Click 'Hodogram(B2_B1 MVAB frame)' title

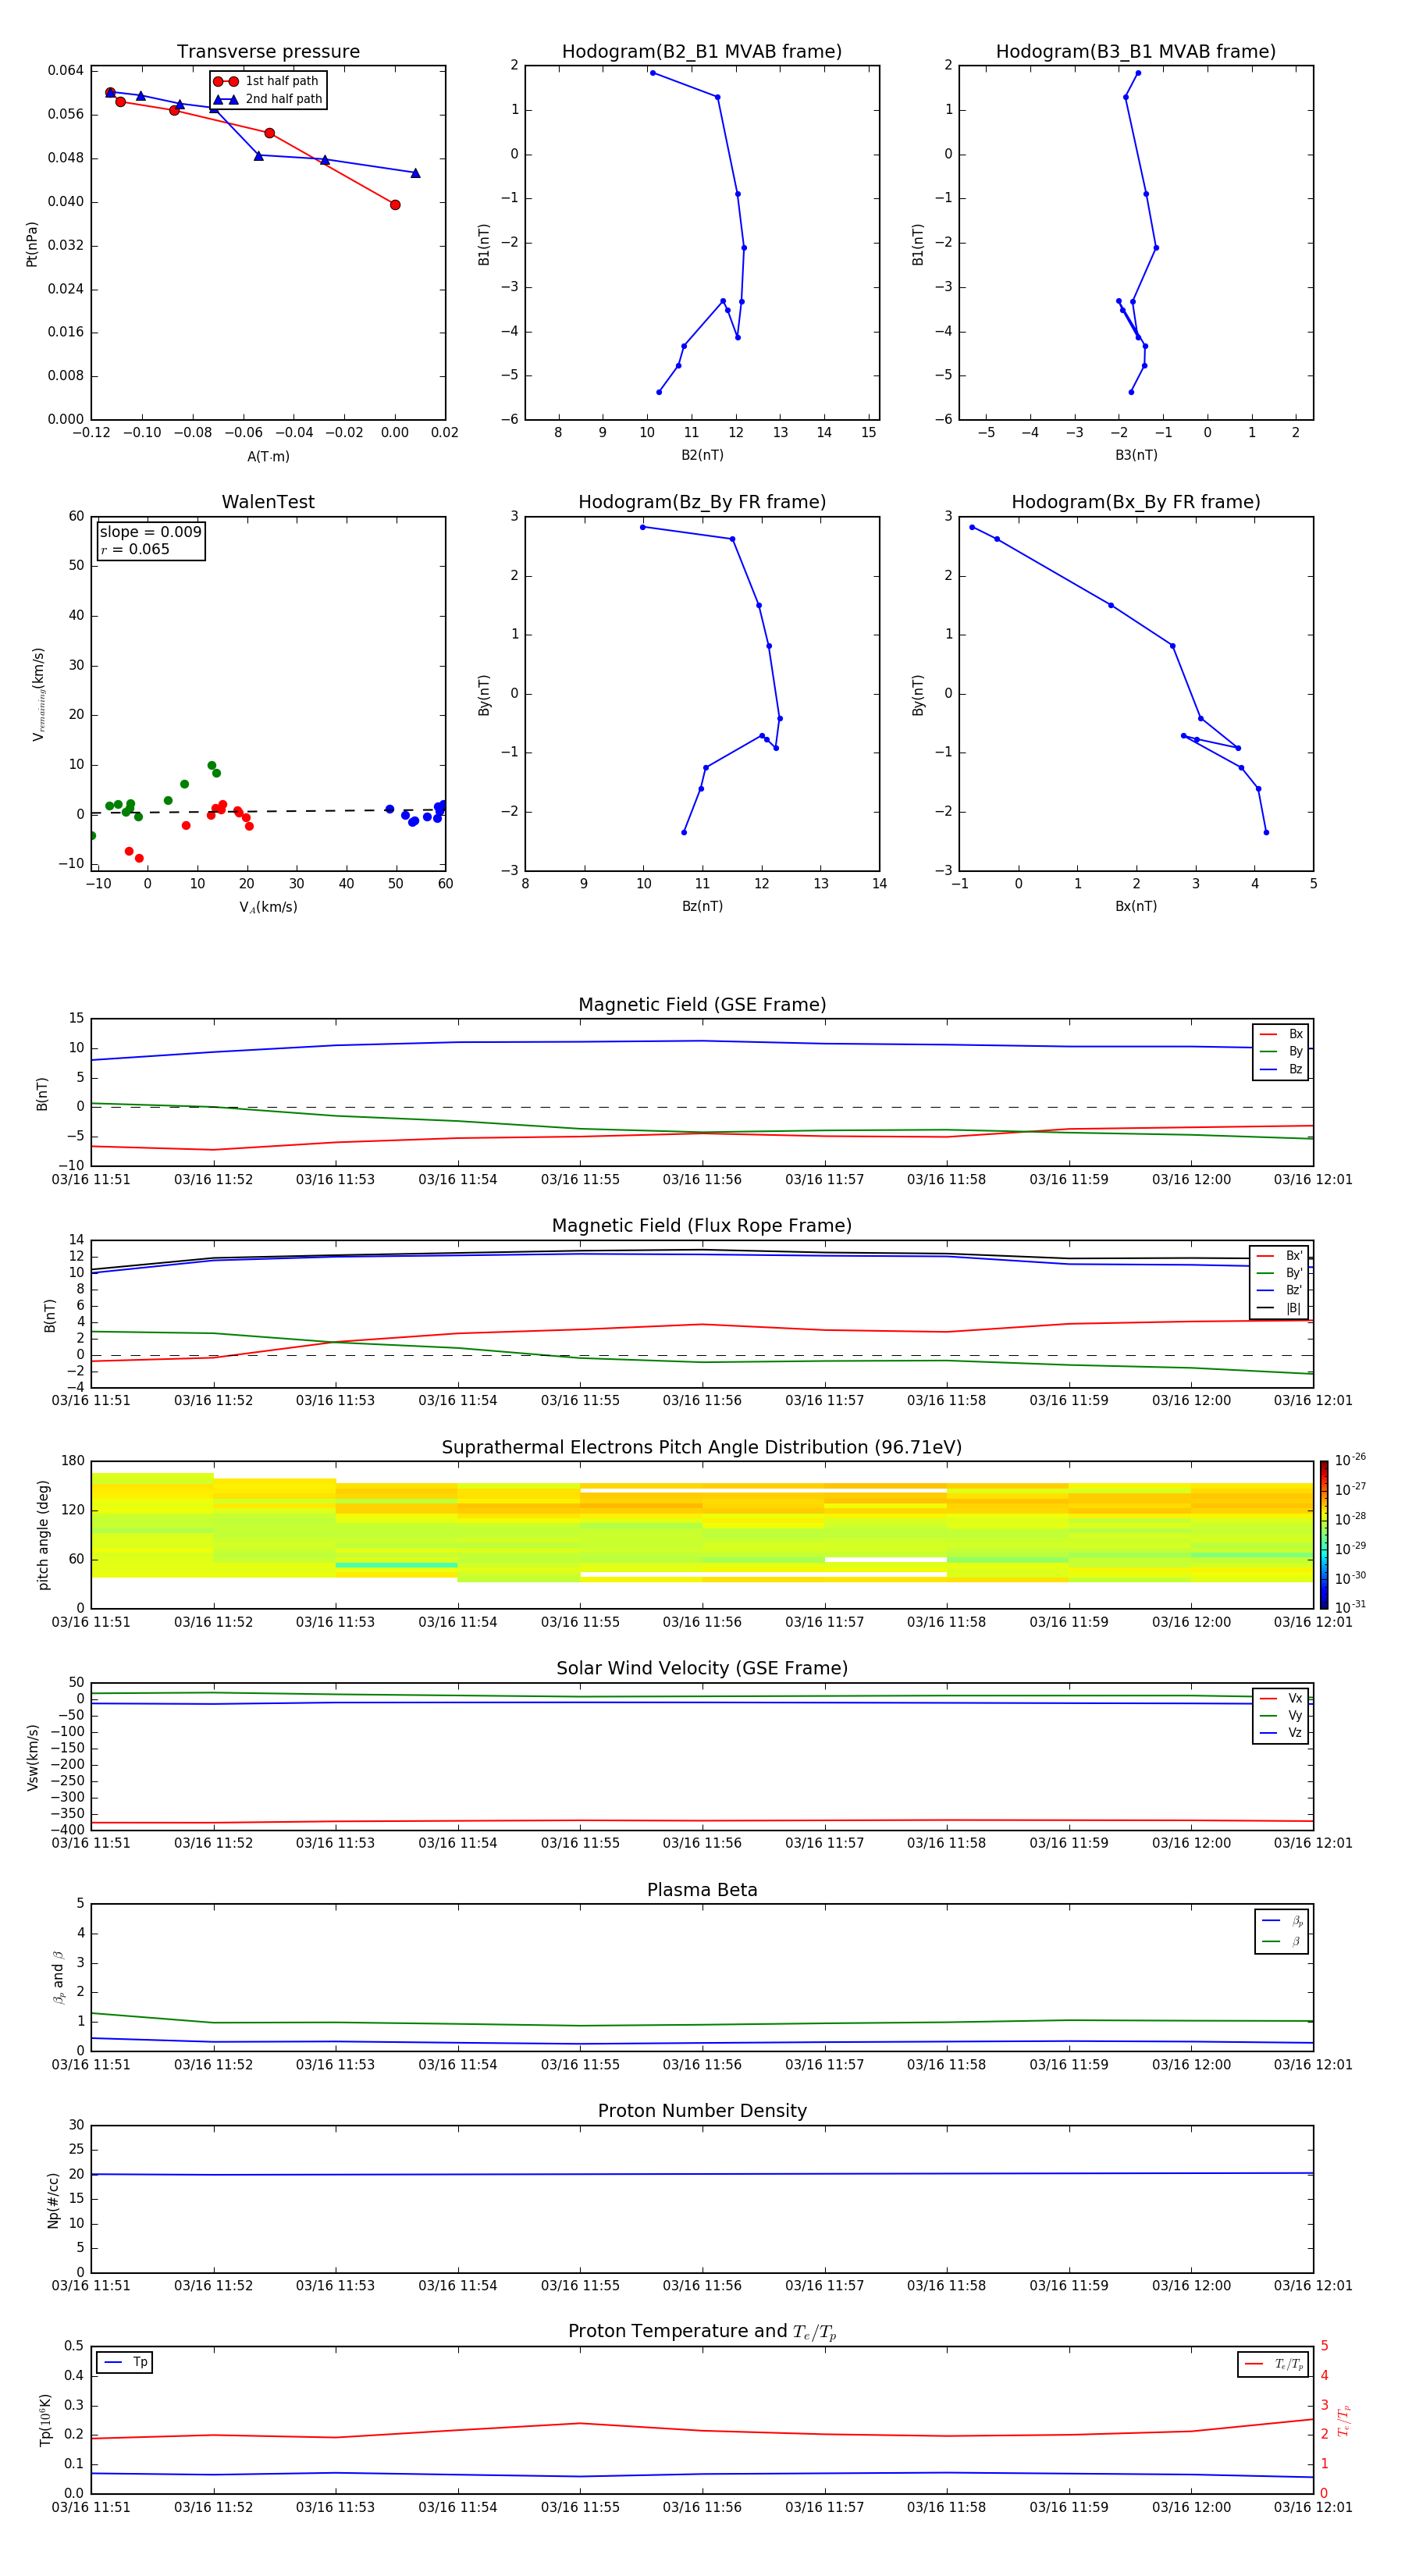click(x=702, y=51)
